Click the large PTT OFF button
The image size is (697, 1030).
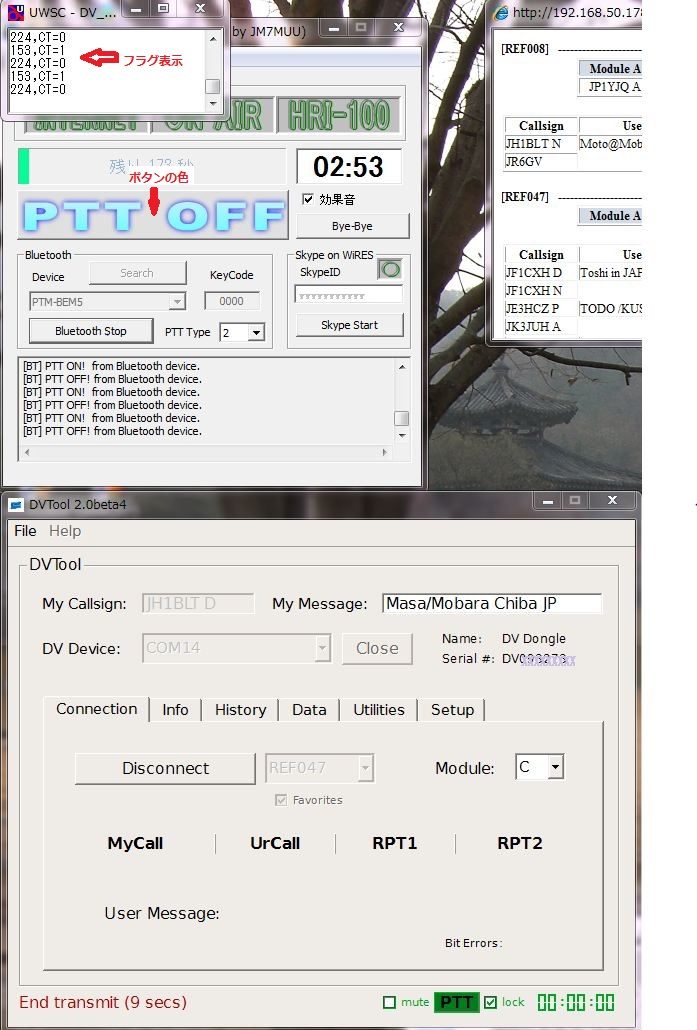[152, 216]
